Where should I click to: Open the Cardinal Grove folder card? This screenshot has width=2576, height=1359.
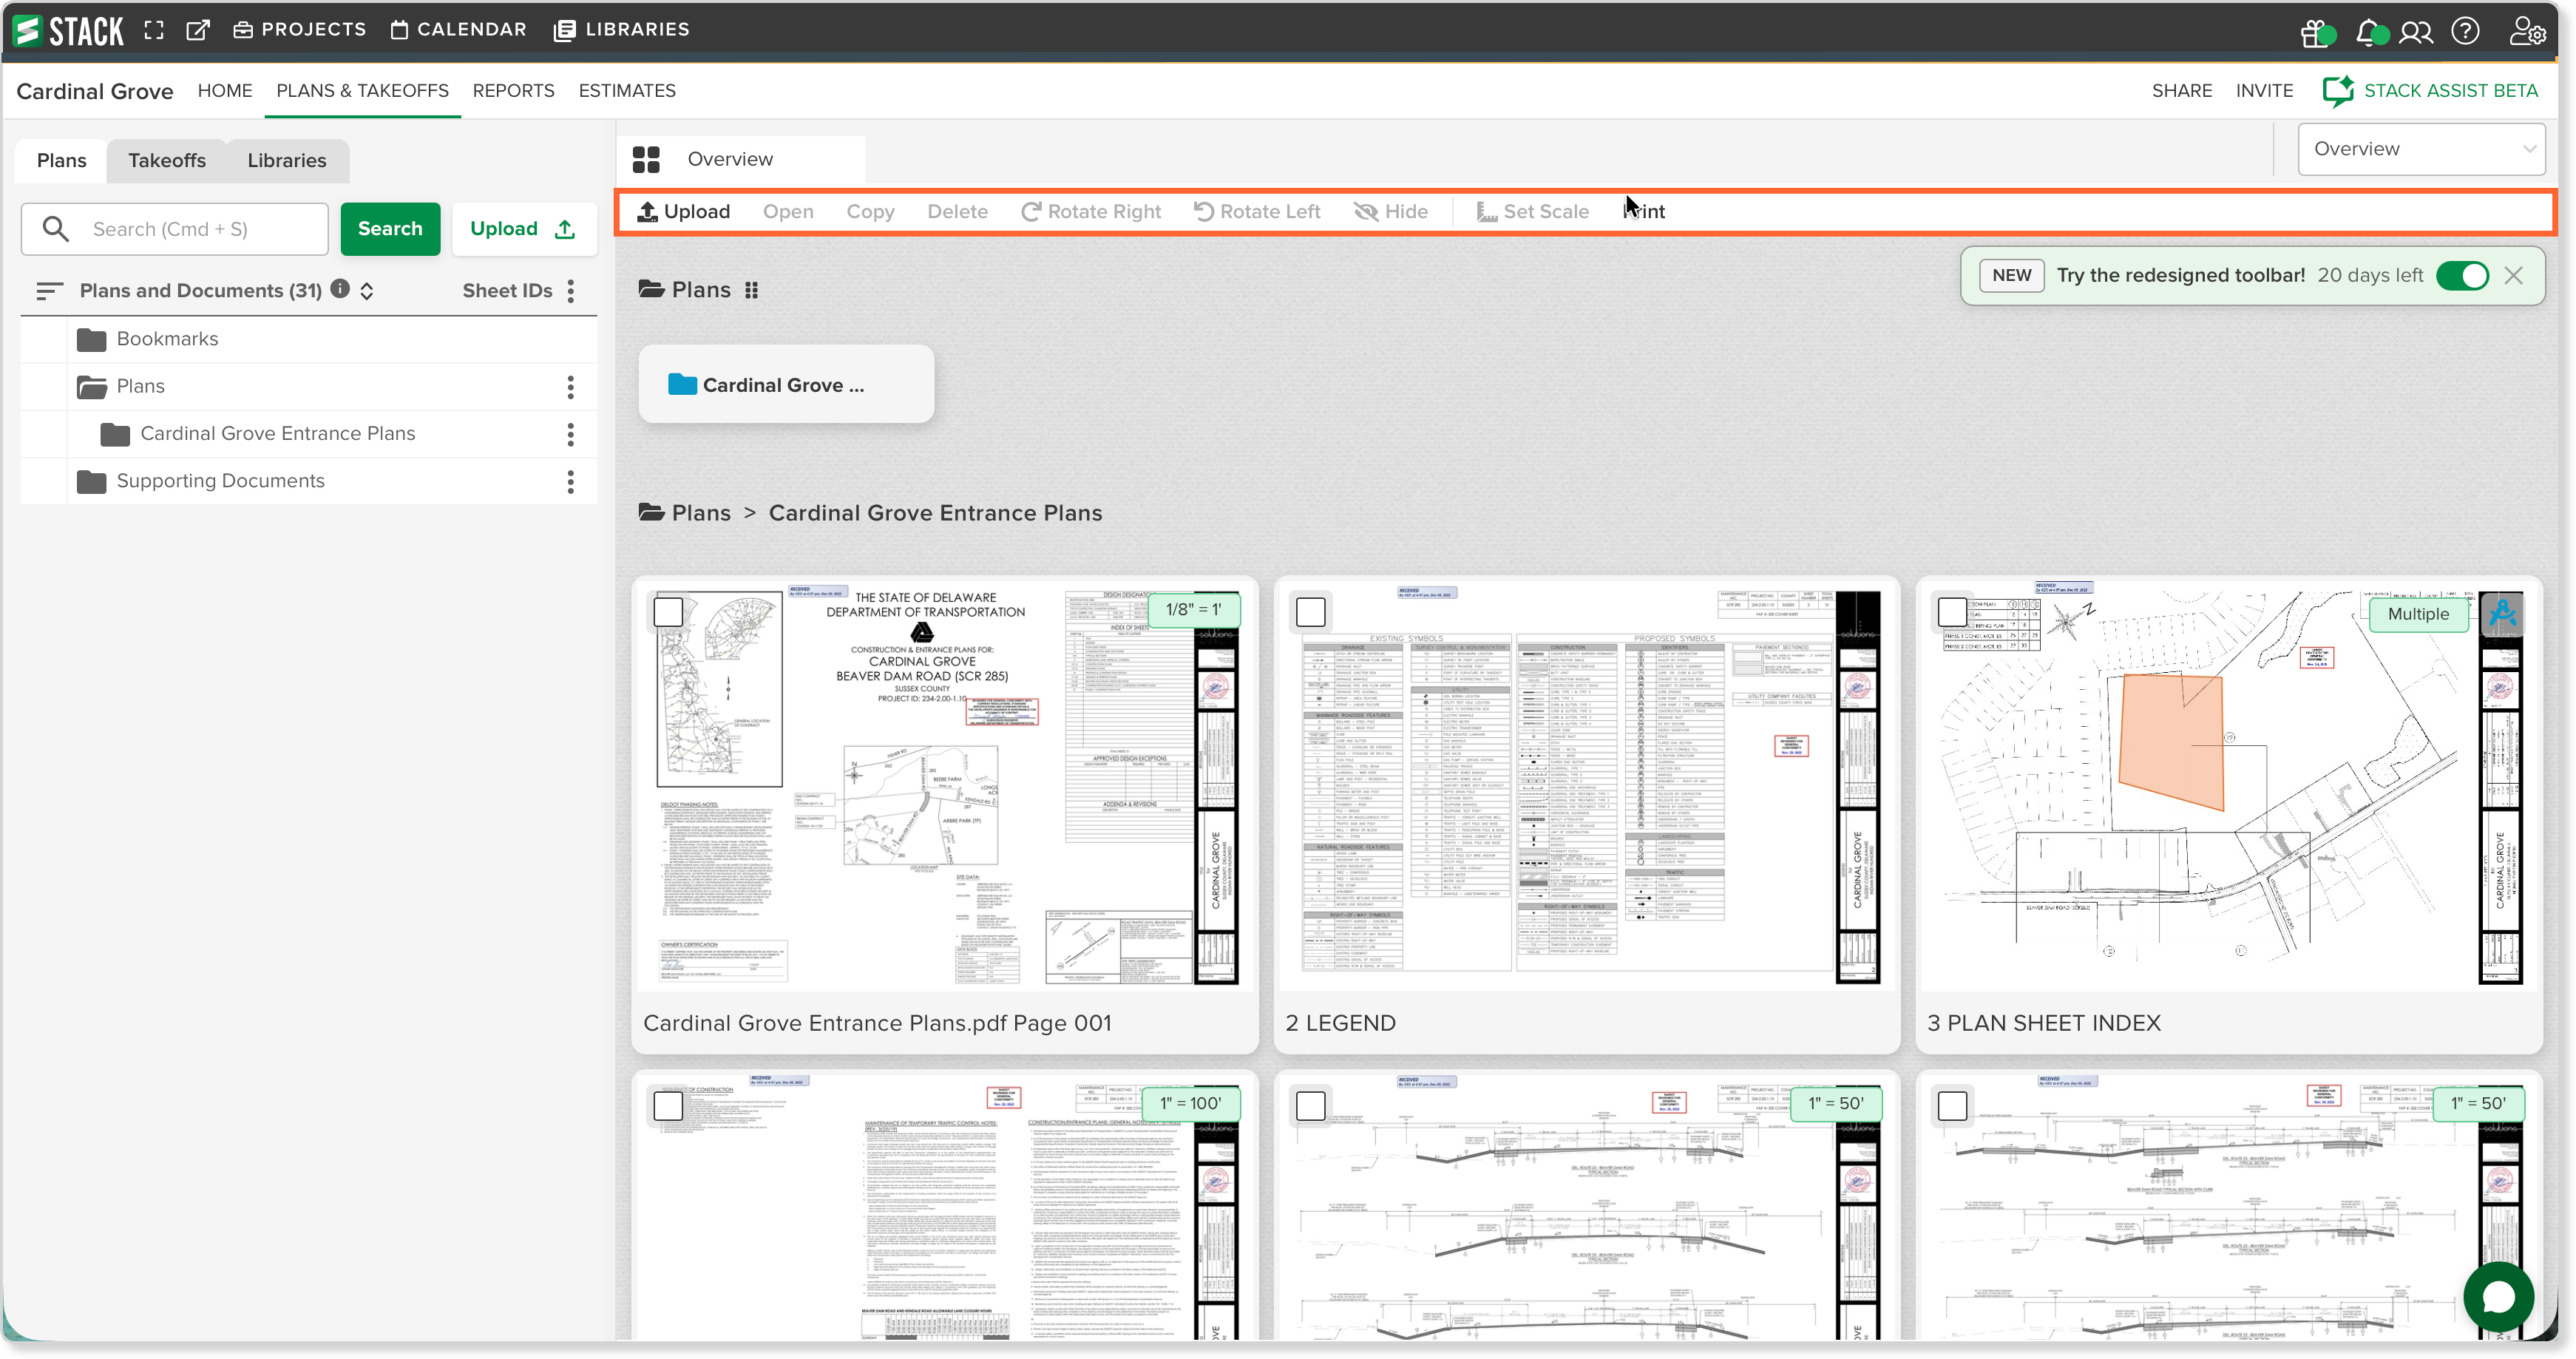click(x=786, y=385)
